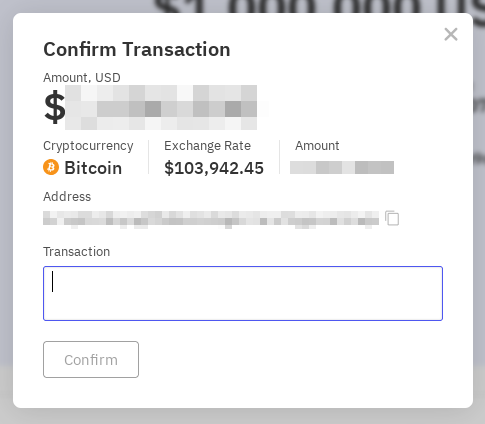485x424 pixels.
Task: Click the Amount label beside Exchange Rate
Action: [x=317, y=146]
